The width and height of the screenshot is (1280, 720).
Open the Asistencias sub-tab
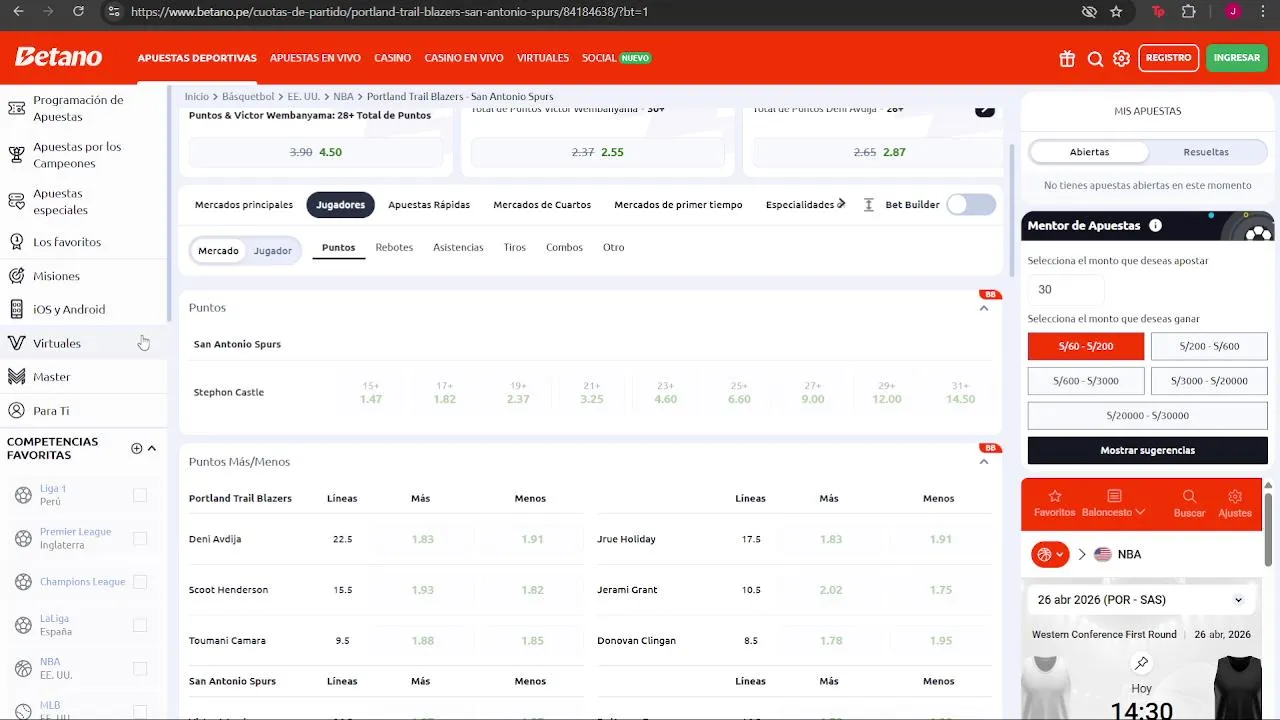click(458, 247)
